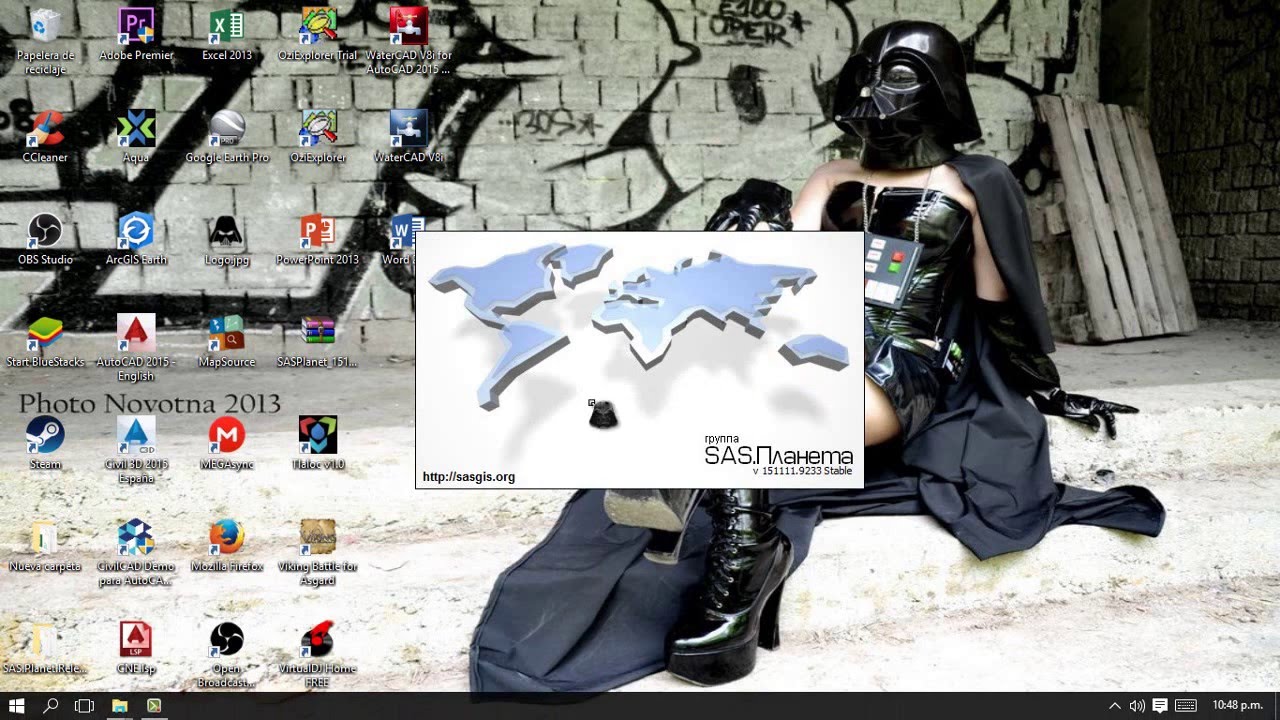Select the CivilCAD Demo para AutoCAD shortcut

point(136,552)
